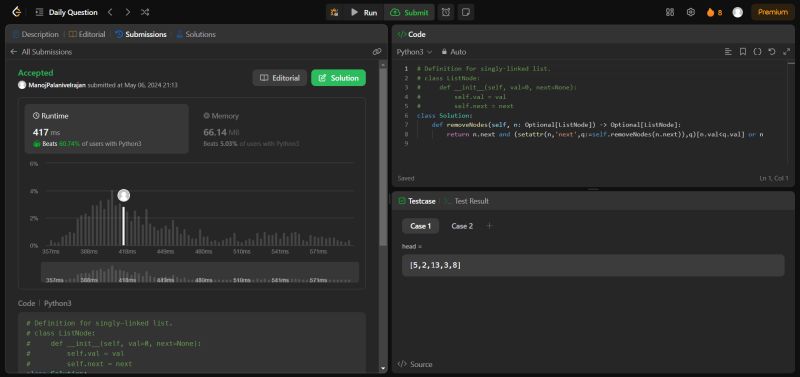Select Case 1
Viewport: 800px width, 377px height.
click(420, 226)
